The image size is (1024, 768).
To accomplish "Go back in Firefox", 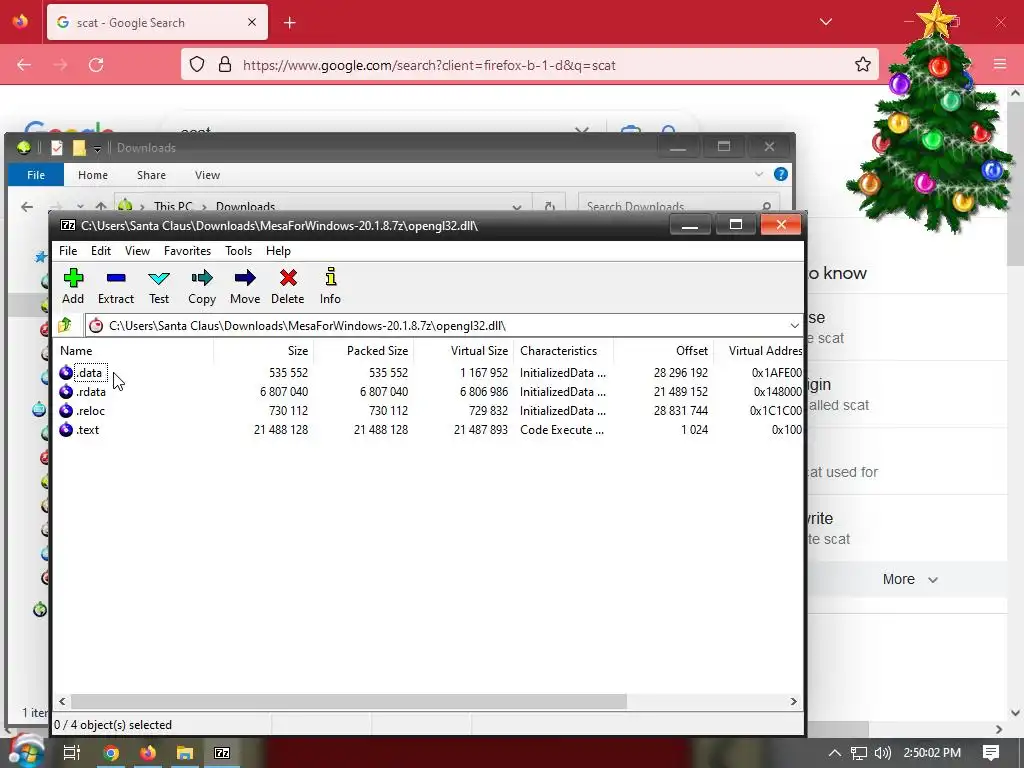I will click(x=24, y=64).
